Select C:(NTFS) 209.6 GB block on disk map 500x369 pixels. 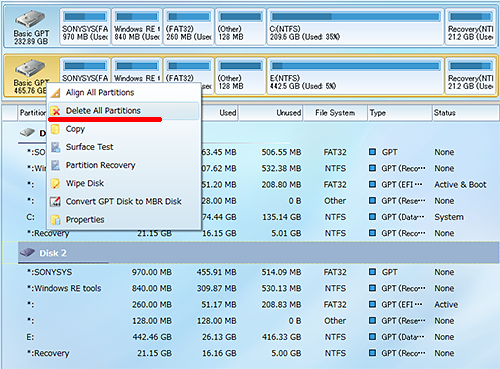(x=356, y=27)
